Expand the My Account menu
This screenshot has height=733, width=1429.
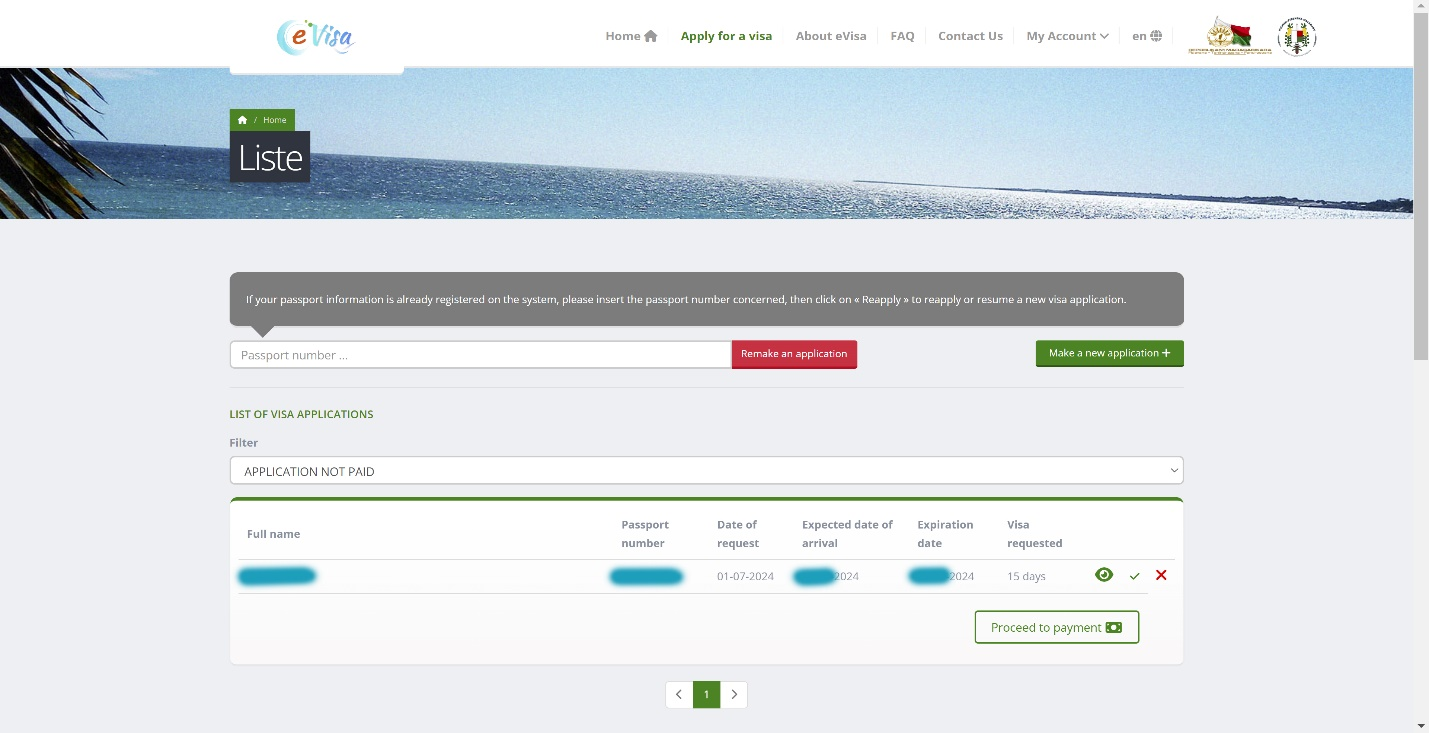click(1067, 36)
